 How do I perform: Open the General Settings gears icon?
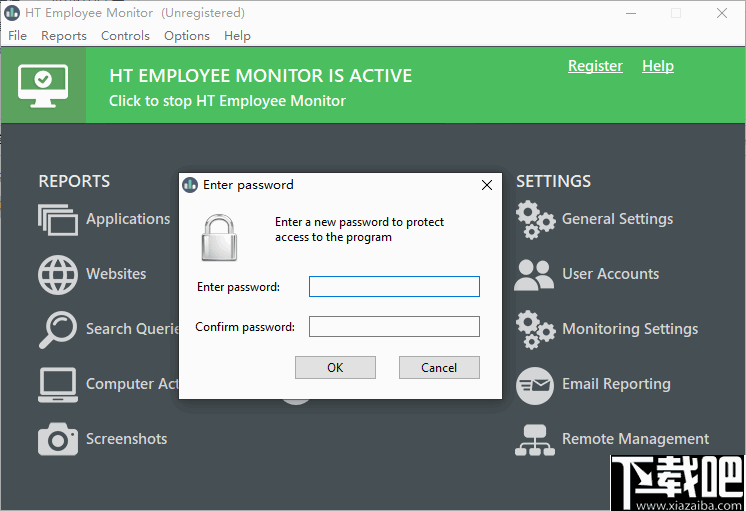(x=535, y=220)
